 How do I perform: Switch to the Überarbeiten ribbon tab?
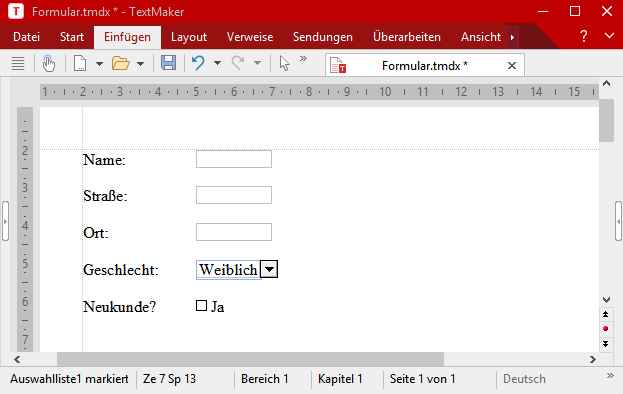coord(407,37)
